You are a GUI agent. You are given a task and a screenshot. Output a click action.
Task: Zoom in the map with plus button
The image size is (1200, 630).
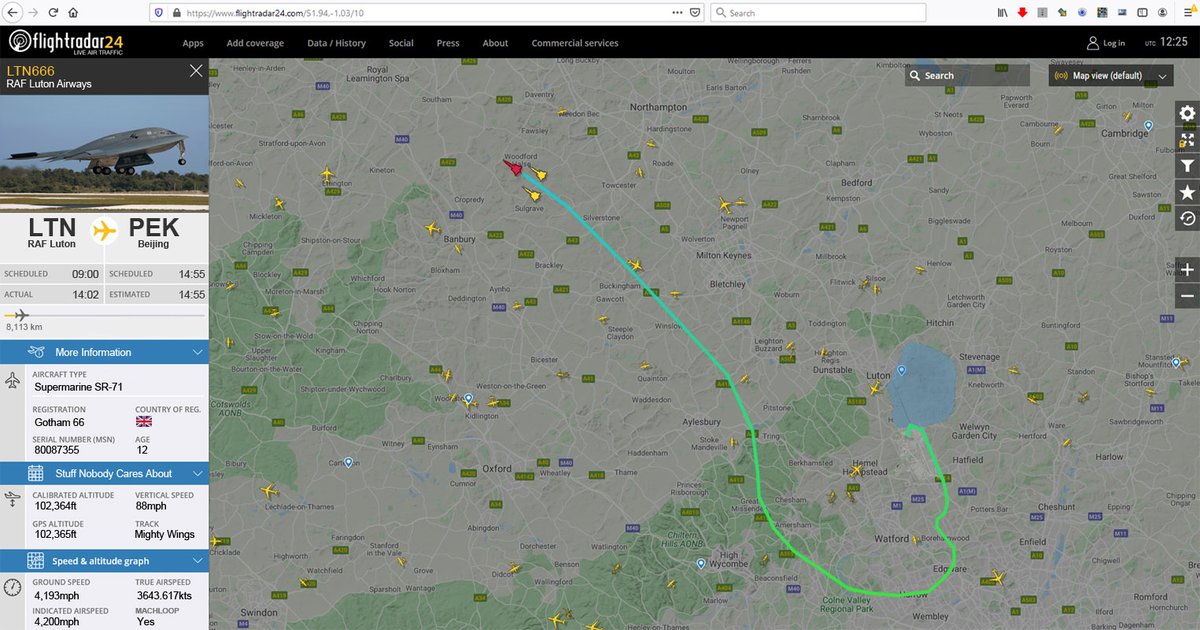(1187, 270)
